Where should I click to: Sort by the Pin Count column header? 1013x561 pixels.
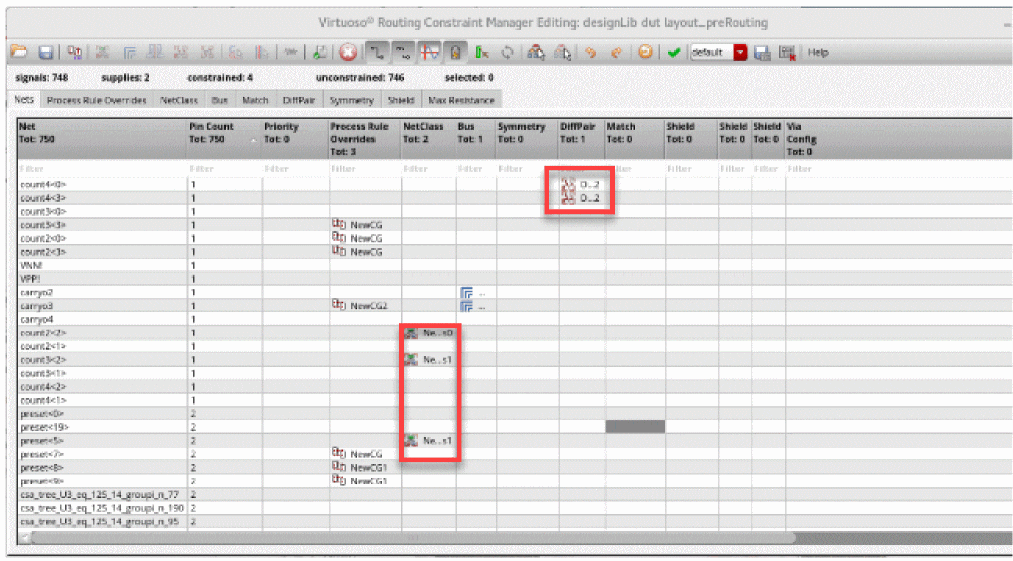224,139
